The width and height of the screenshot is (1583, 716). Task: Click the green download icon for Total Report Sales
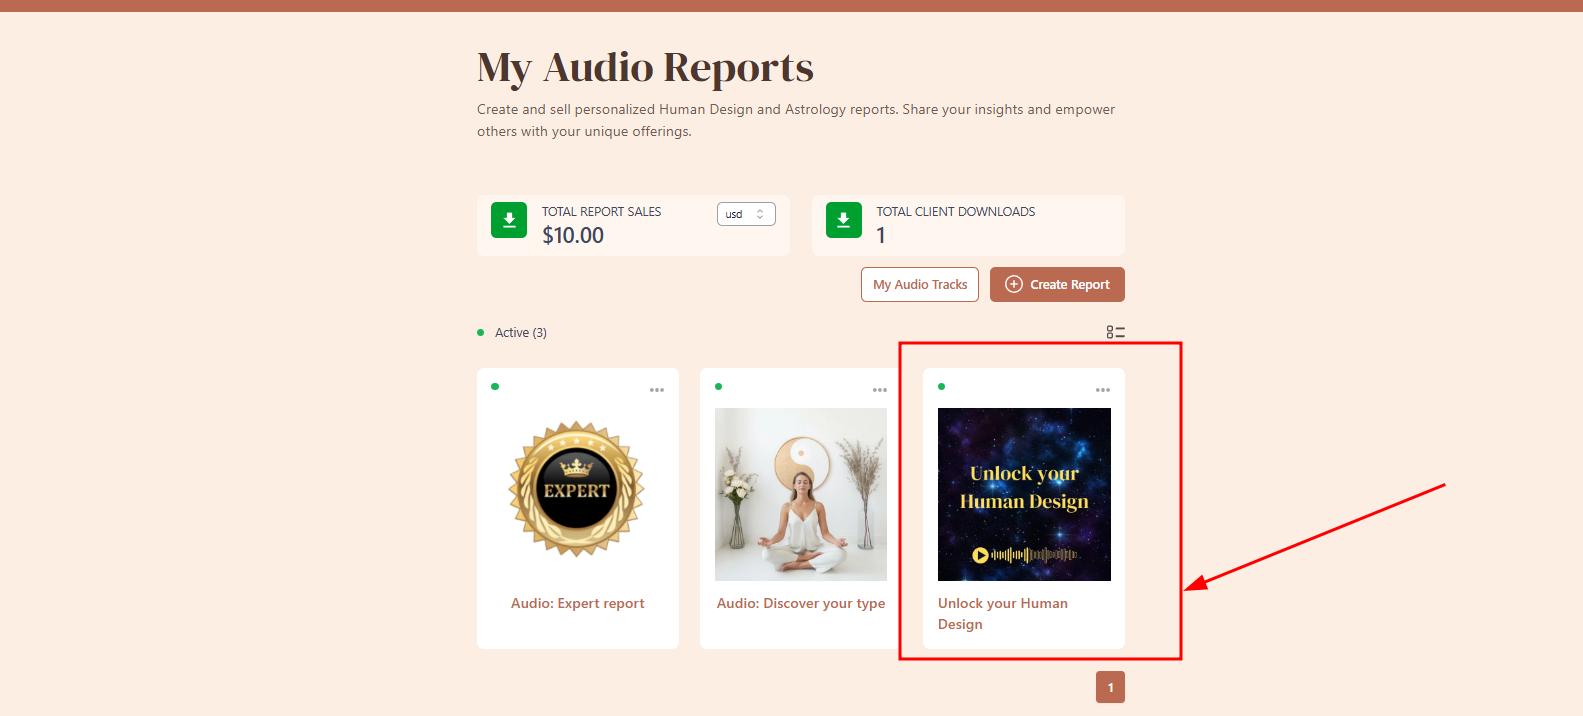[x=509, y=220]
